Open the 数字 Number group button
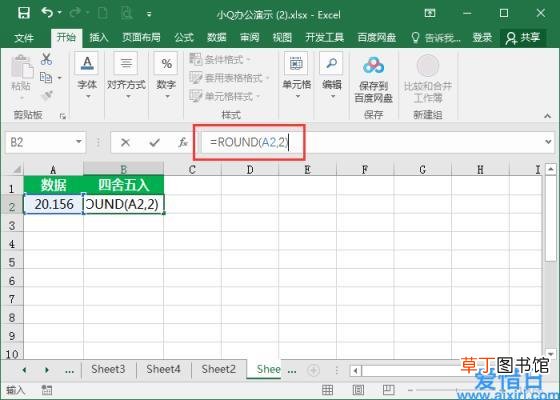Image resolution: width=560 pixels, height=400 pixels. click(166, 76)
